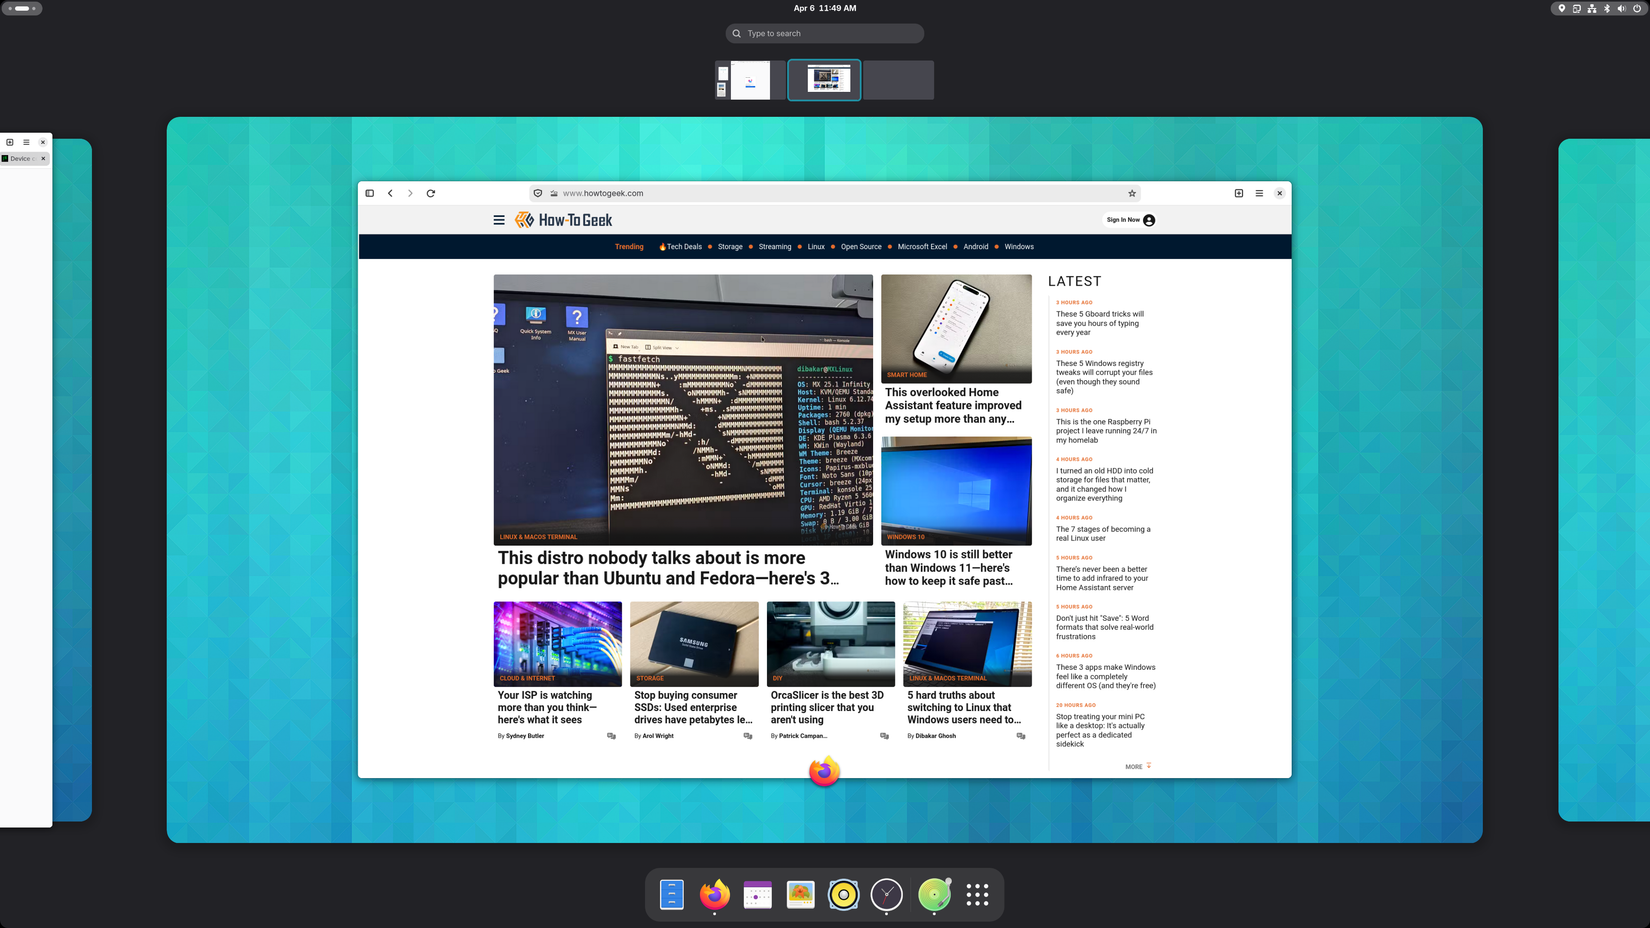
Task: Focus the Type to search field
Action: 824,33
